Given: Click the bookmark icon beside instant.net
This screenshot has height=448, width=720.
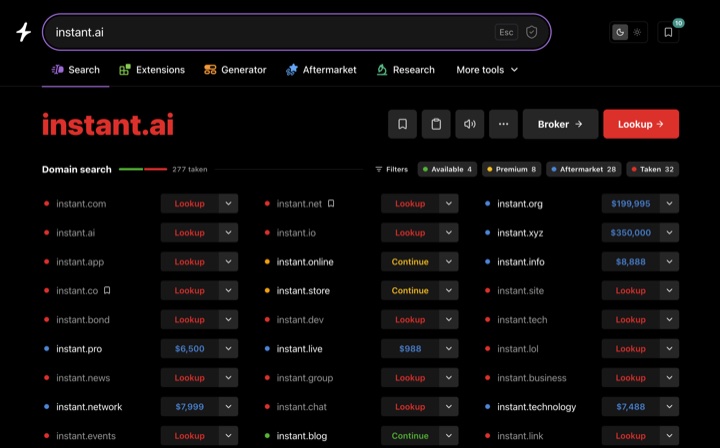Looking at the screenshot, I should 331,203.
